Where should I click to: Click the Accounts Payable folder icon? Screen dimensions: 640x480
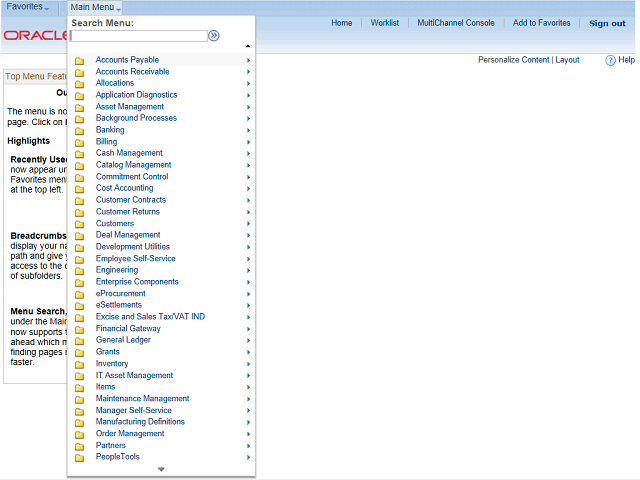[80, 61]
